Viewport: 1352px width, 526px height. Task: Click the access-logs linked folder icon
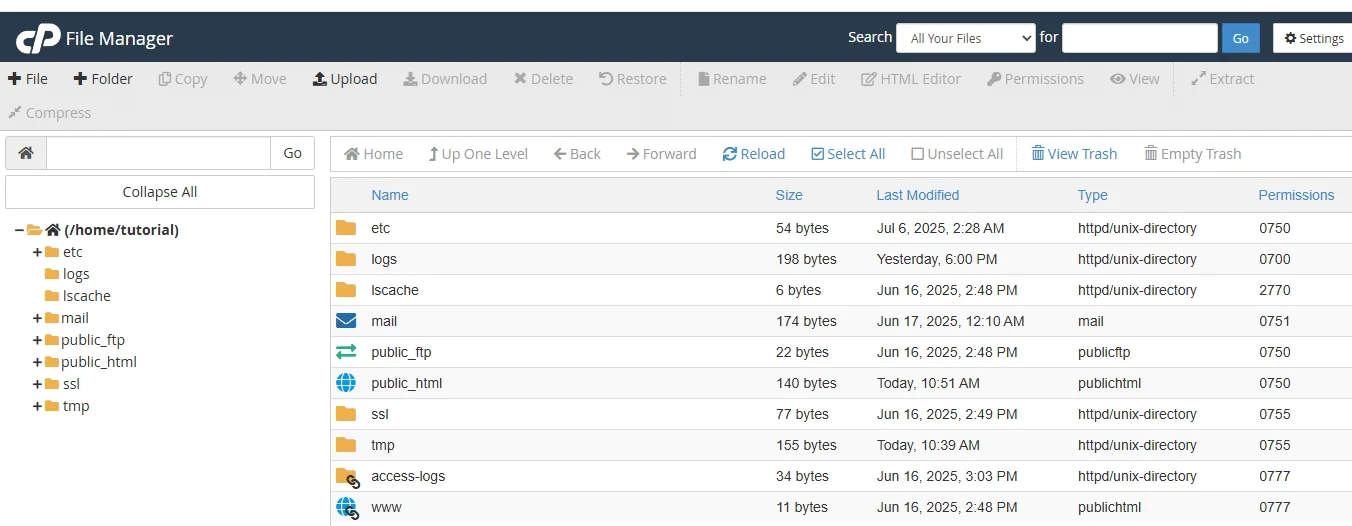tap(347, 477)
